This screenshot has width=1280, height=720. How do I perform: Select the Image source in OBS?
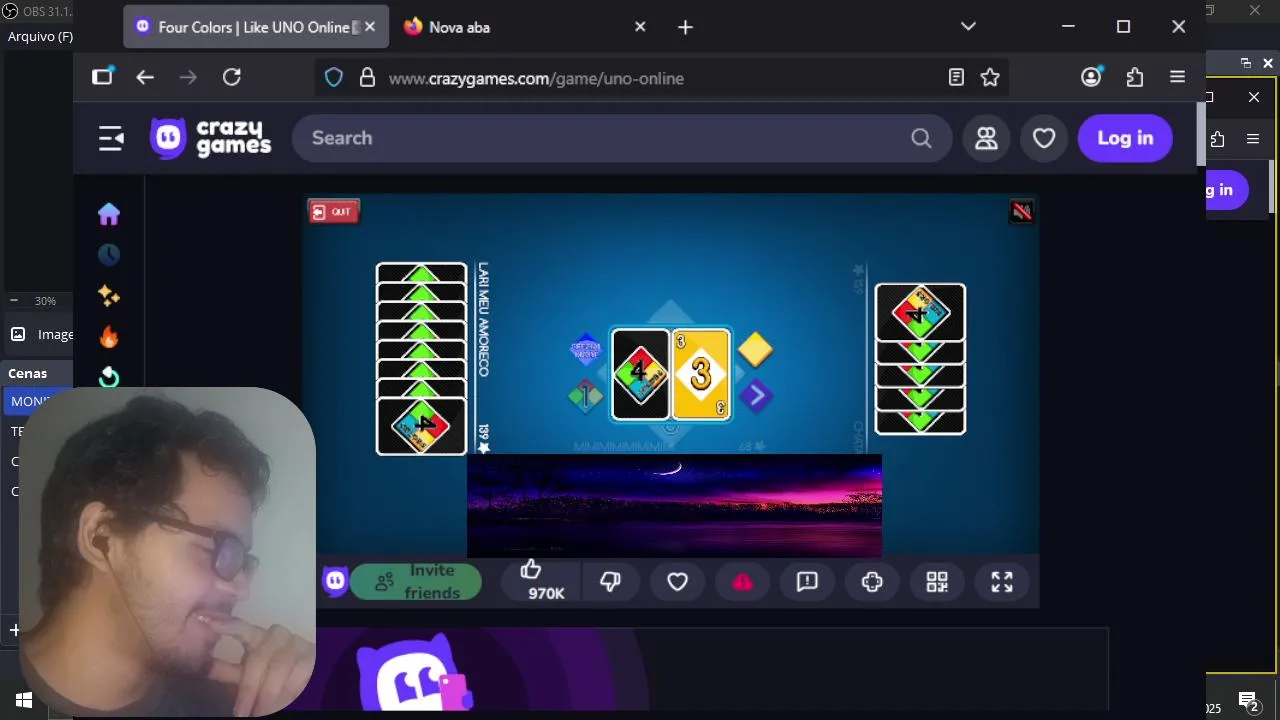point(40,334)
